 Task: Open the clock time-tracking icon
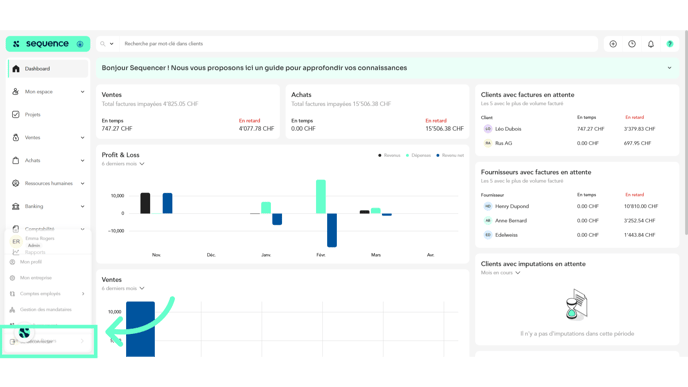(632, 44)
